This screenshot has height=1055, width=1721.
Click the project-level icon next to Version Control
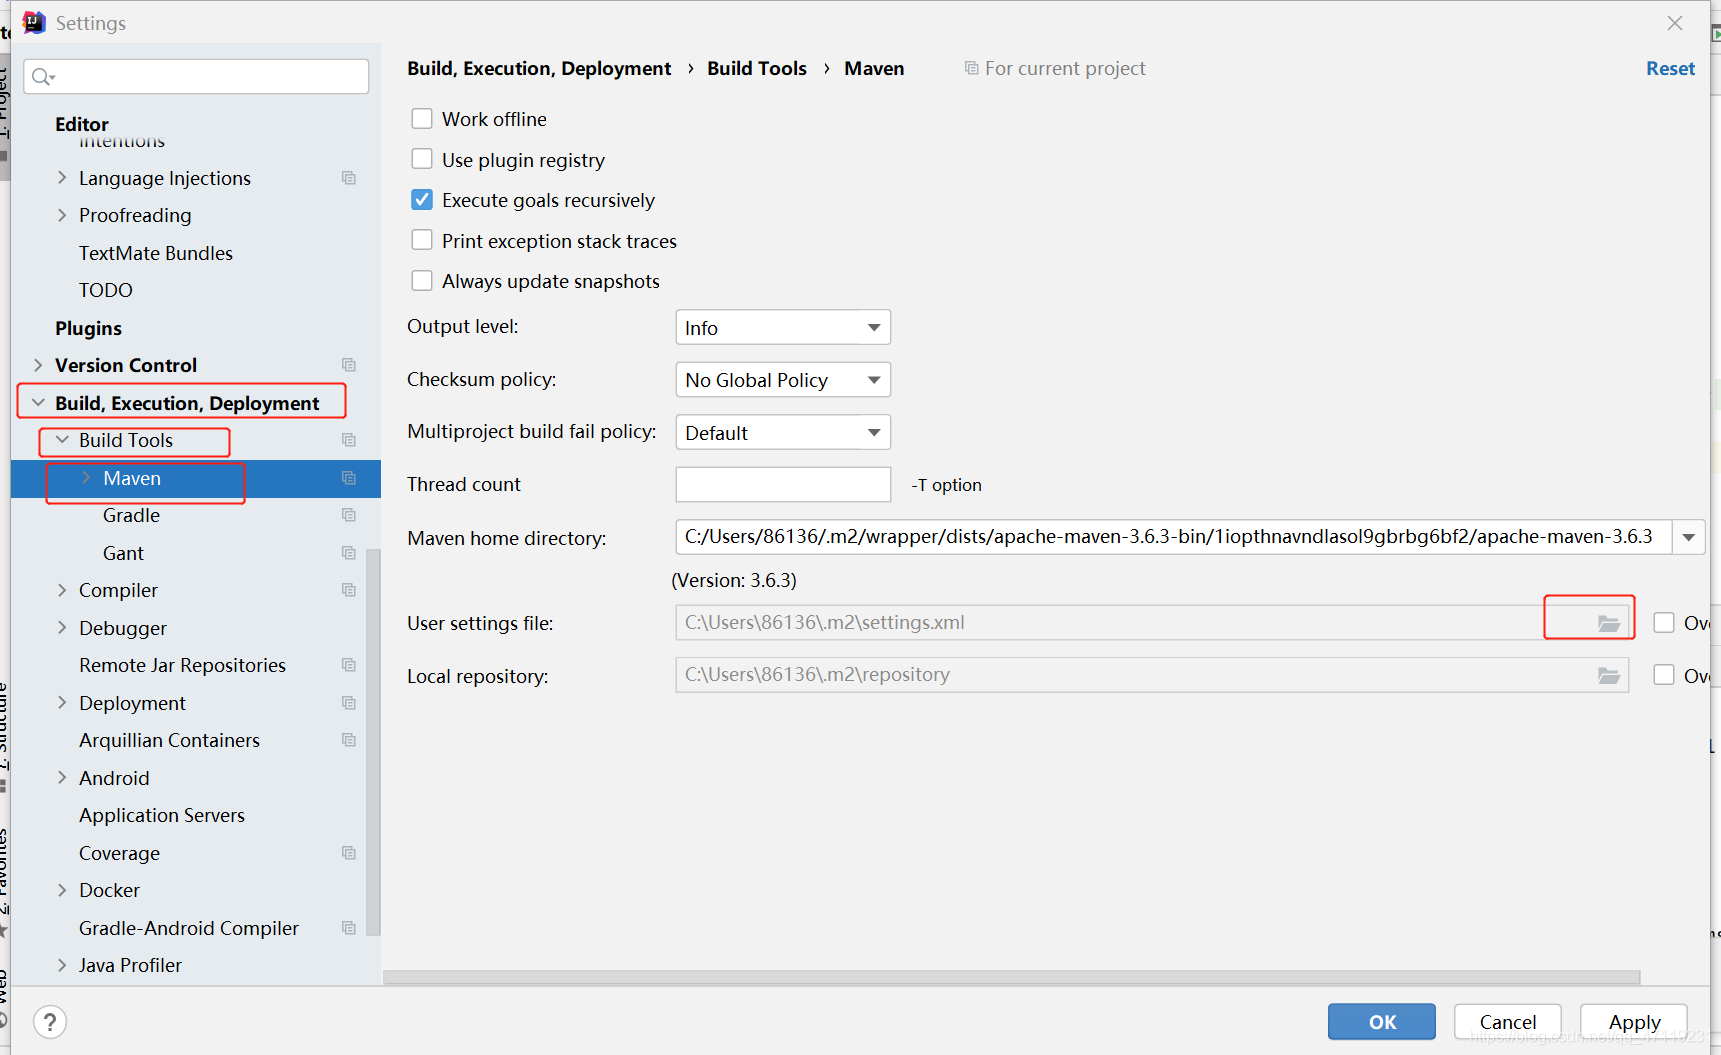click(349, 365)
